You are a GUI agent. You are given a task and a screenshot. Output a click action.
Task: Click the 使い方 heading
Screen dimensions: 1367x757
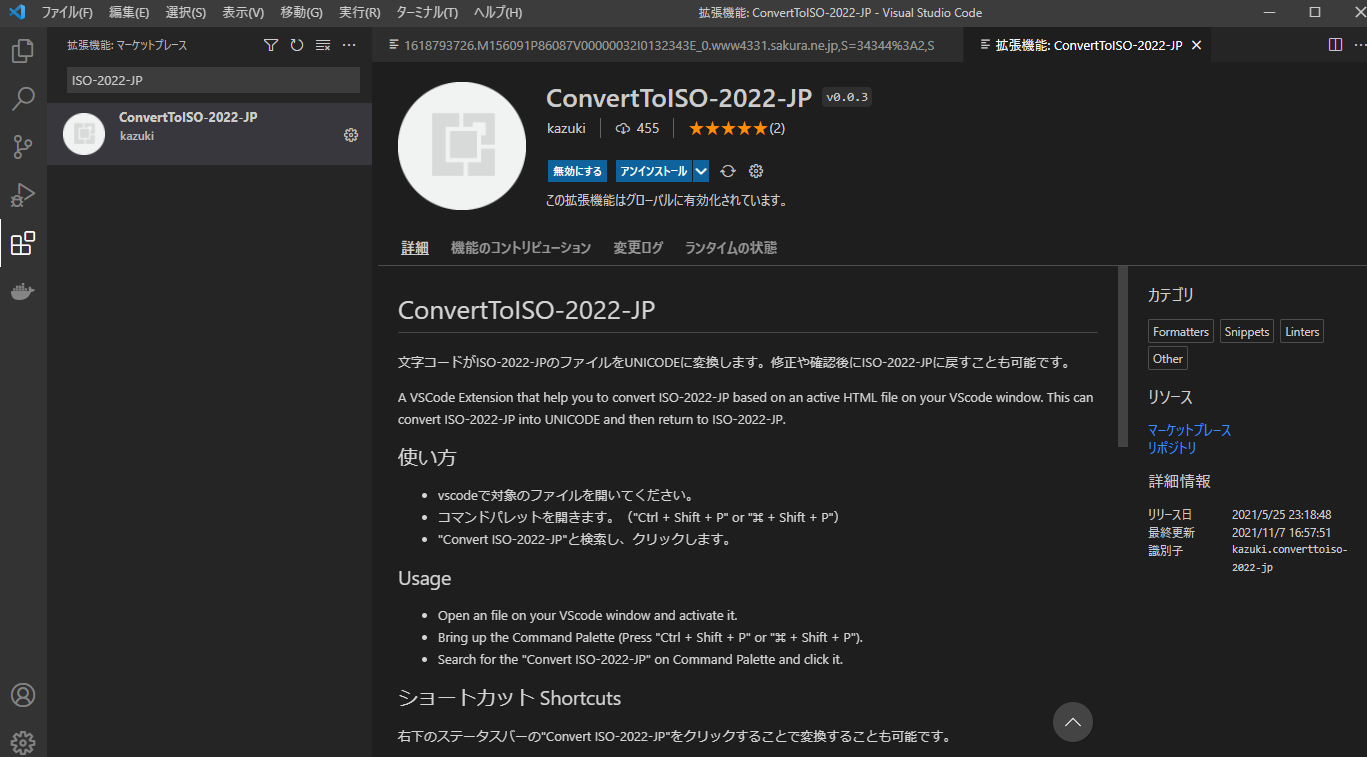pos(427,458)
